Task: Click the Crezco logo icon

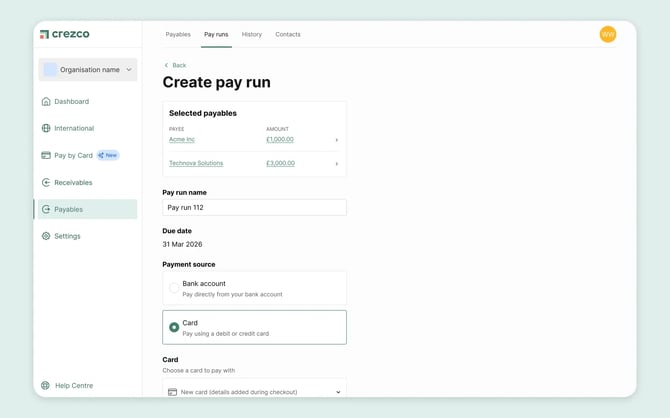Action: [44, 34]
